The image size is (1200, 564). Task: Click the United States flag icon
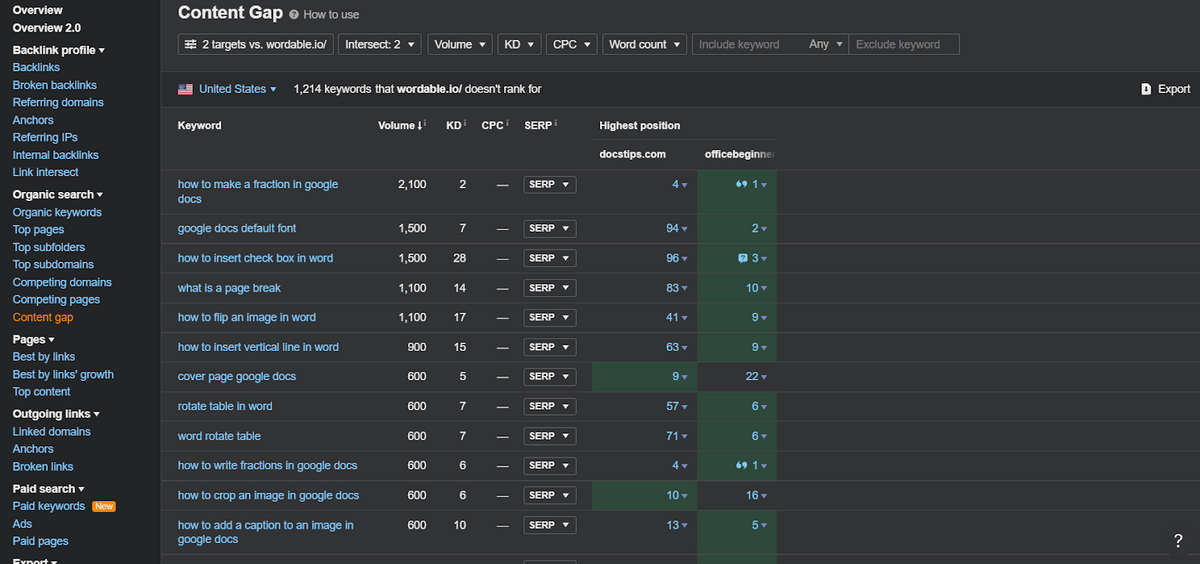point(185,89)
